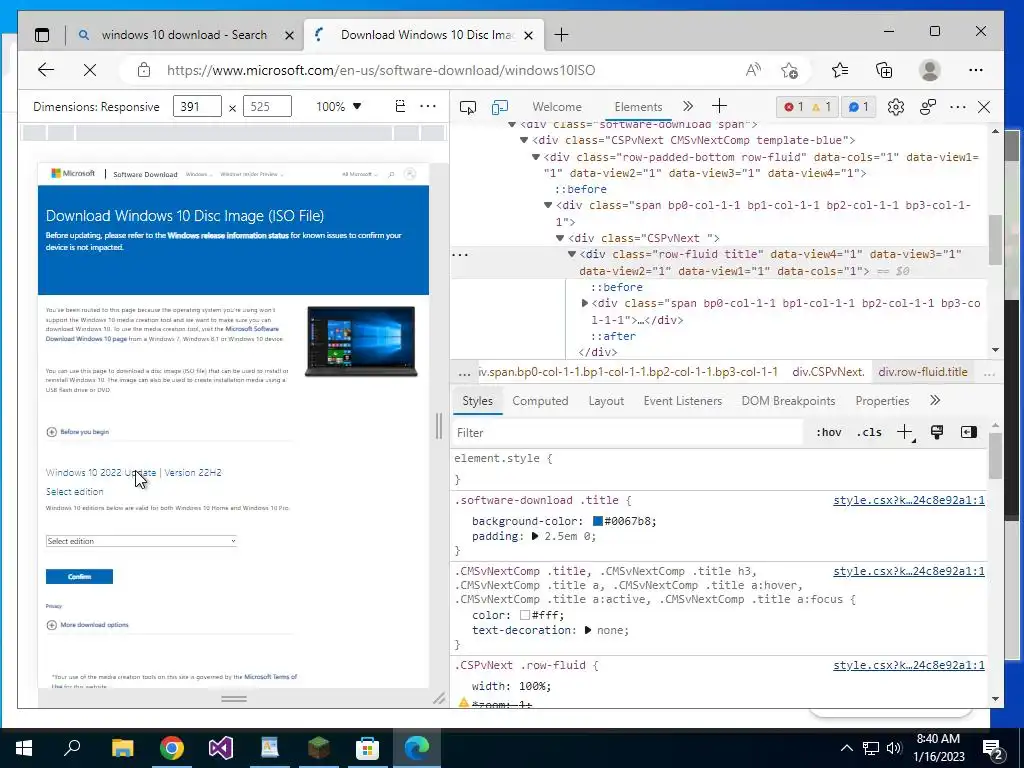This screenshot has height=768, width=1024.
Task: Close the windows 10 download Search tab
Action: click(x=289, y=35)
